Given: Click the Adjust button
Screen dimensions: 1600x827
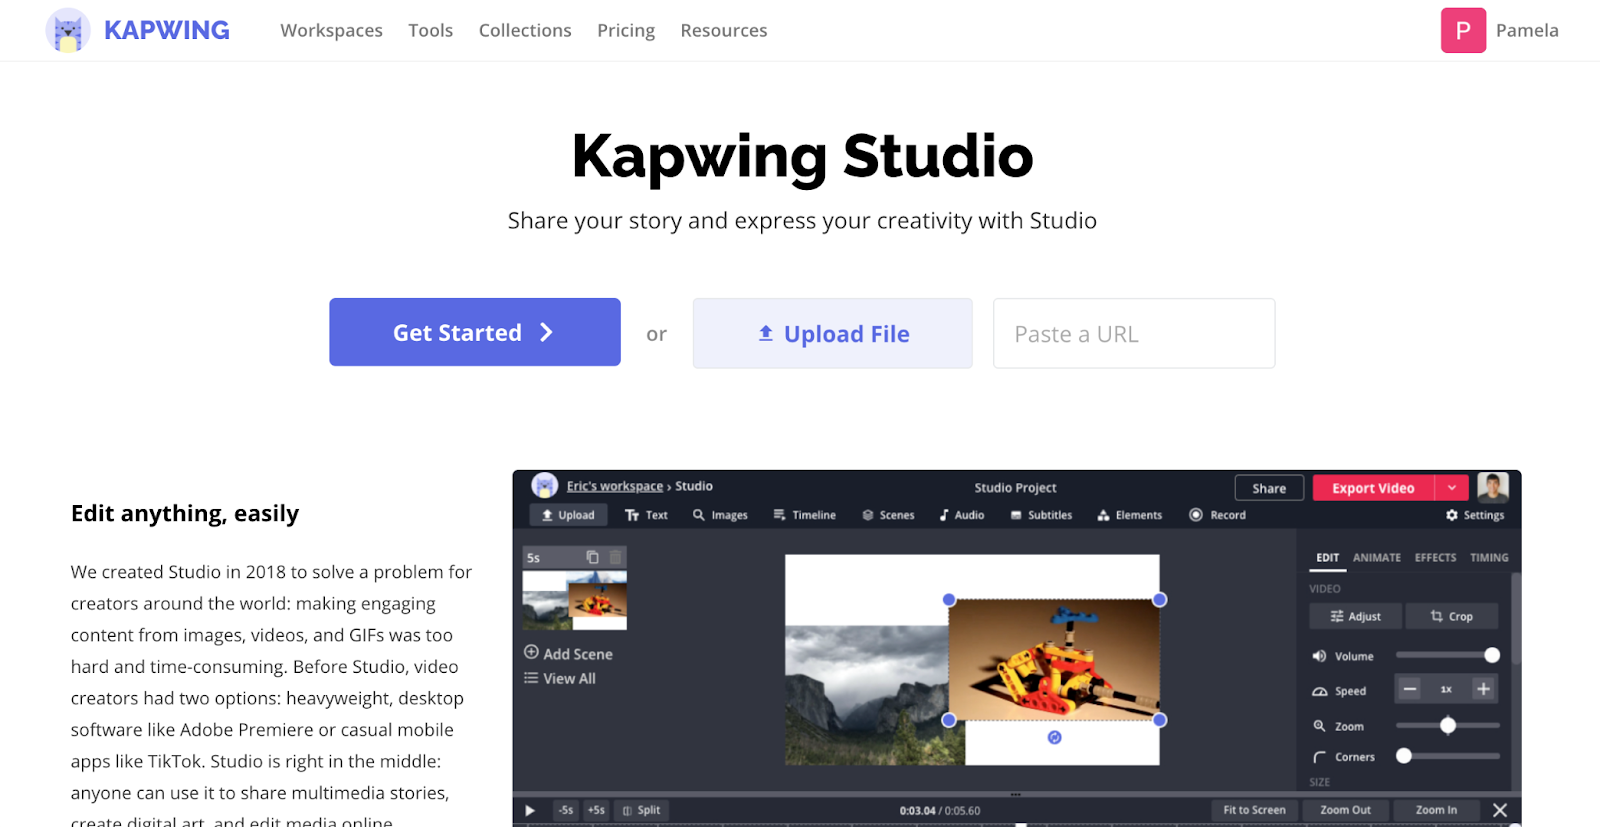Looking at the screenshot, I should [x=1355, y=616].
